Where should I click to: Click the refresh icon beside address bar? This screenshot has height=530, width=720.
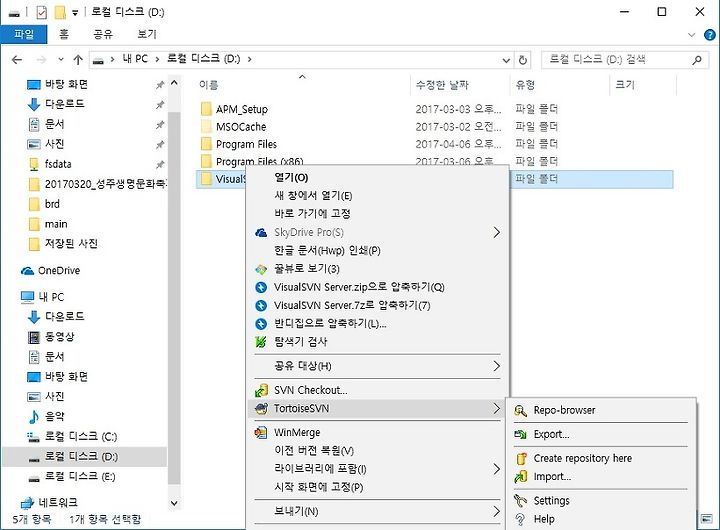click(x=523, y=60)
